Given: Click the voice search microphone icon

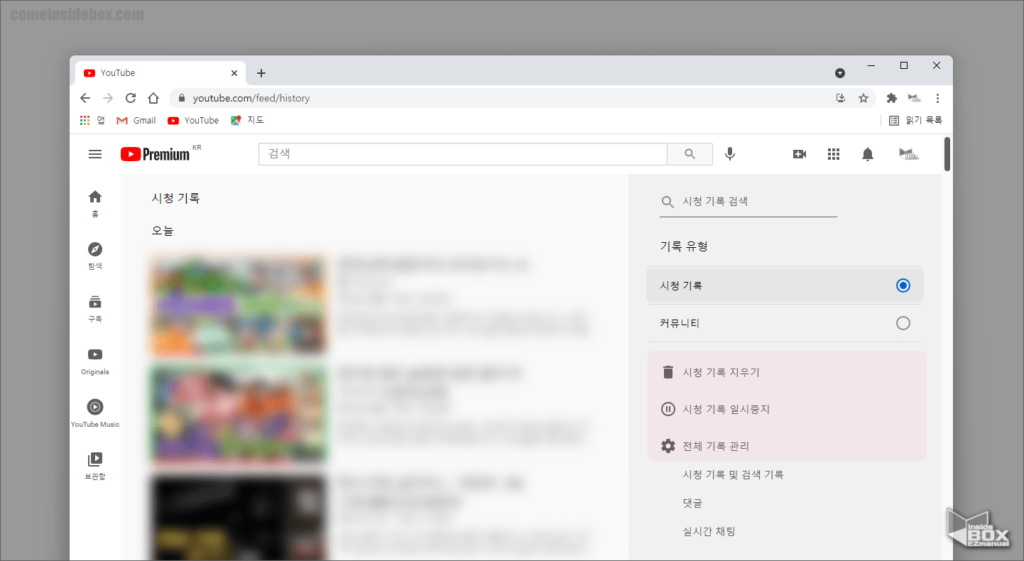Looking at the screenshot, I should pyautogui.click(x=730, y=154).
